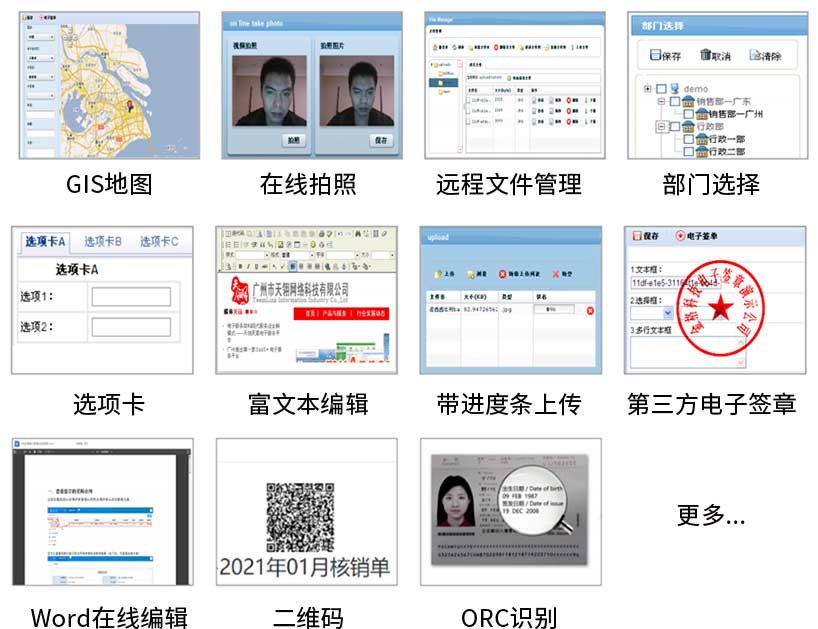Check the 销售部一广东 checkbox
Viewport: 818px width, 629px height.
(x=675, y=101)
